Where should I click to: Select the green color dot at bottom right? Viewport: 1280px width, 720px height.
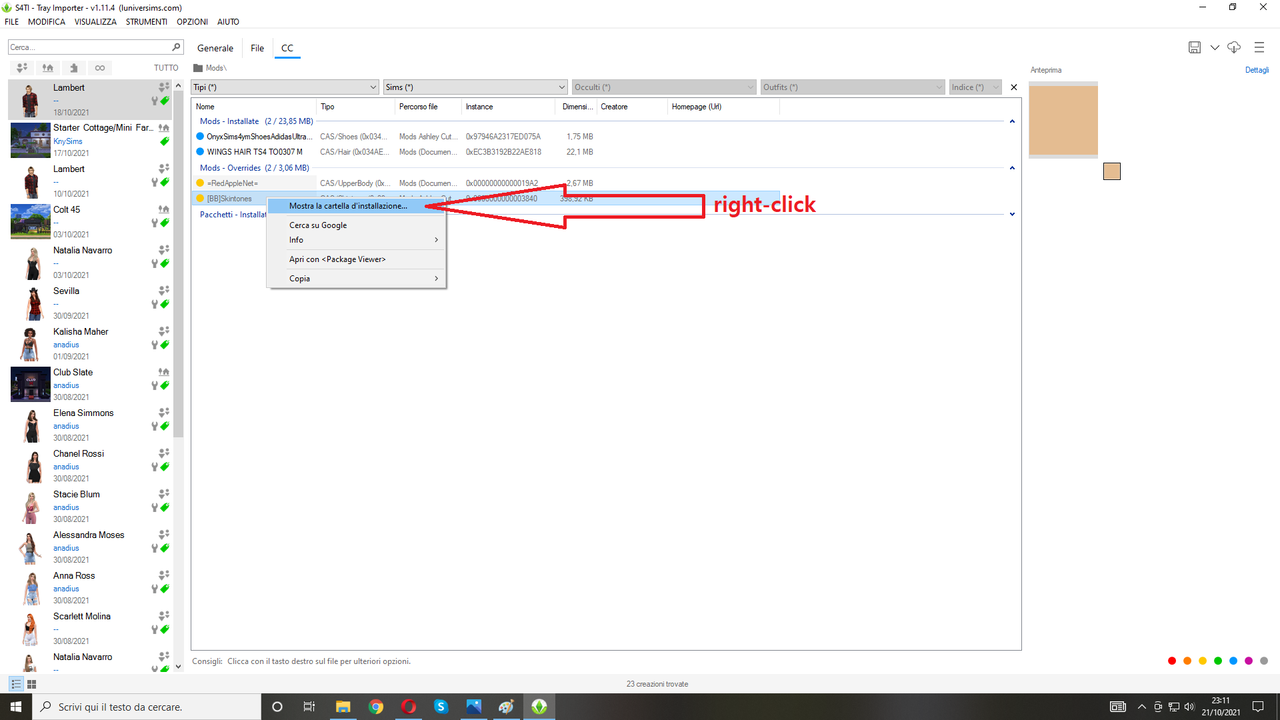pos(1218,660)
